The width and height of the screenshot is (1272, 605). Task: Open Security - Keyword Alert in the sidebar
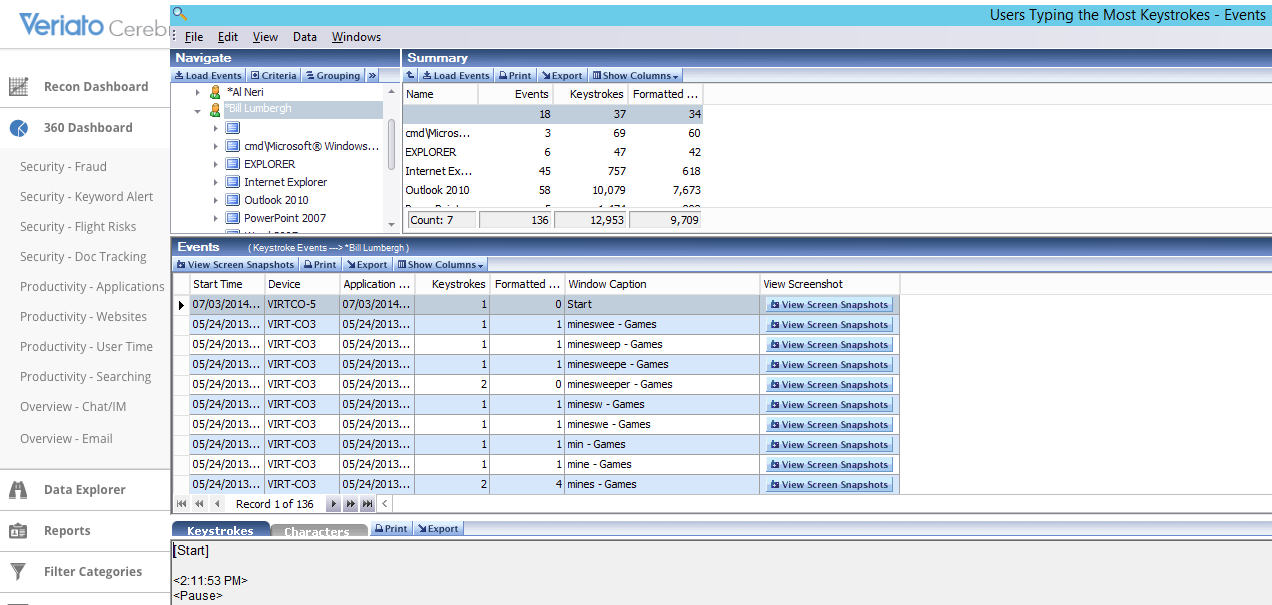coord(87,197)
